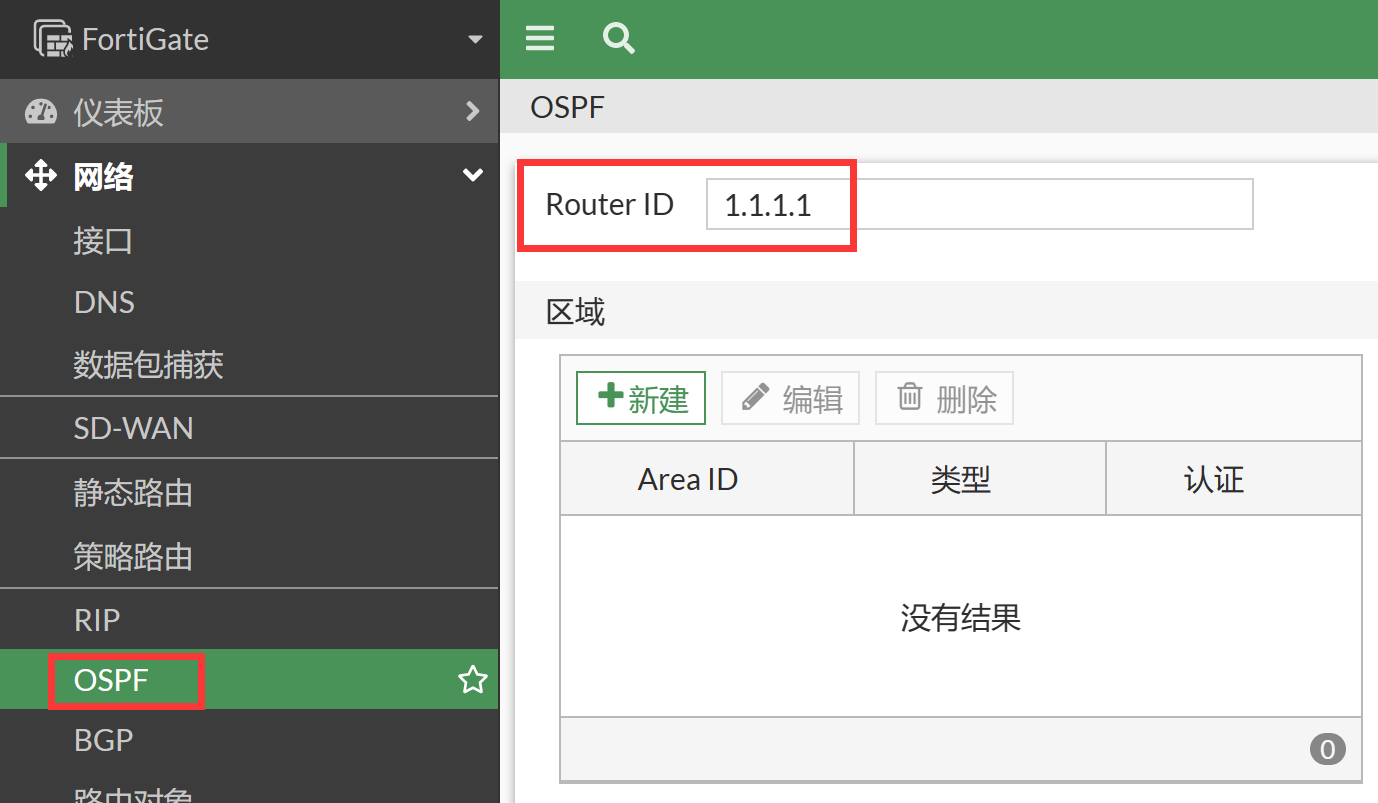Create a new OSPF area with 新建
The width and height of the screenshot is (1378, 803).
(640, 397)
